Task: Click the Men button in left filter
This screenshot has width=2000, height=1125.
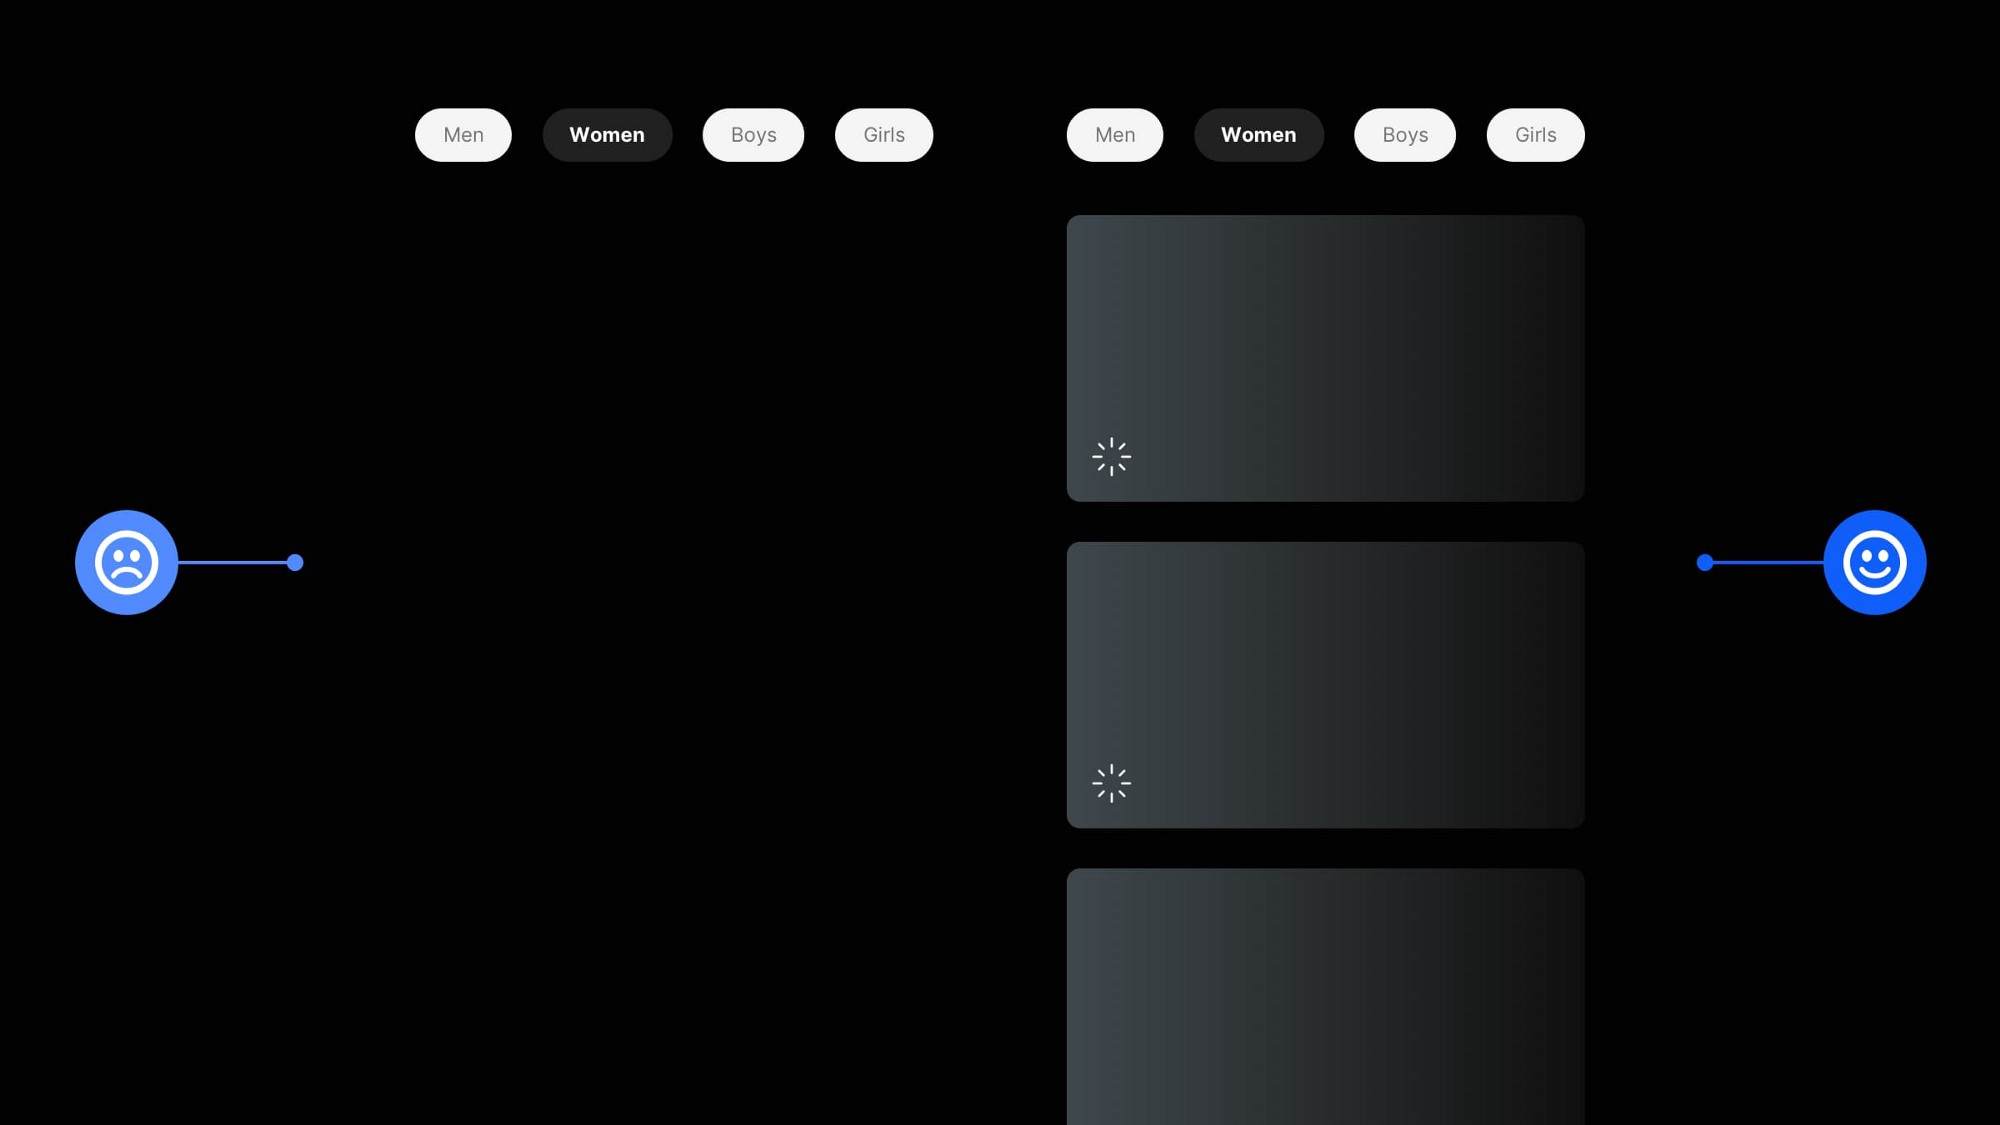Action: 463,135
